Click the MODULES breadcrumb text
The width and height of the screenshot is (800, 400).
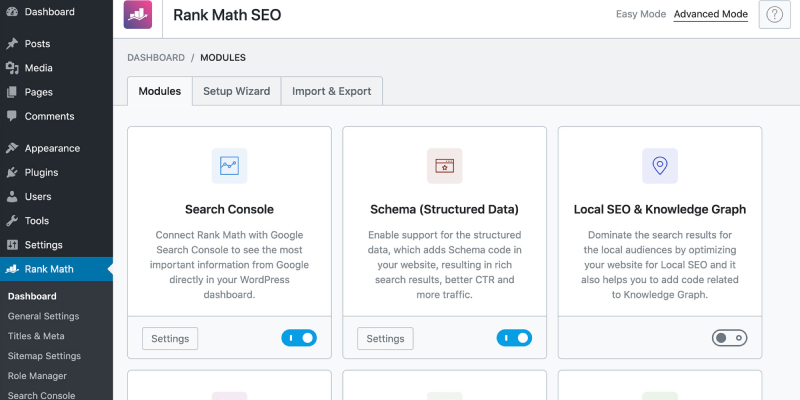(x=223, y=58)
